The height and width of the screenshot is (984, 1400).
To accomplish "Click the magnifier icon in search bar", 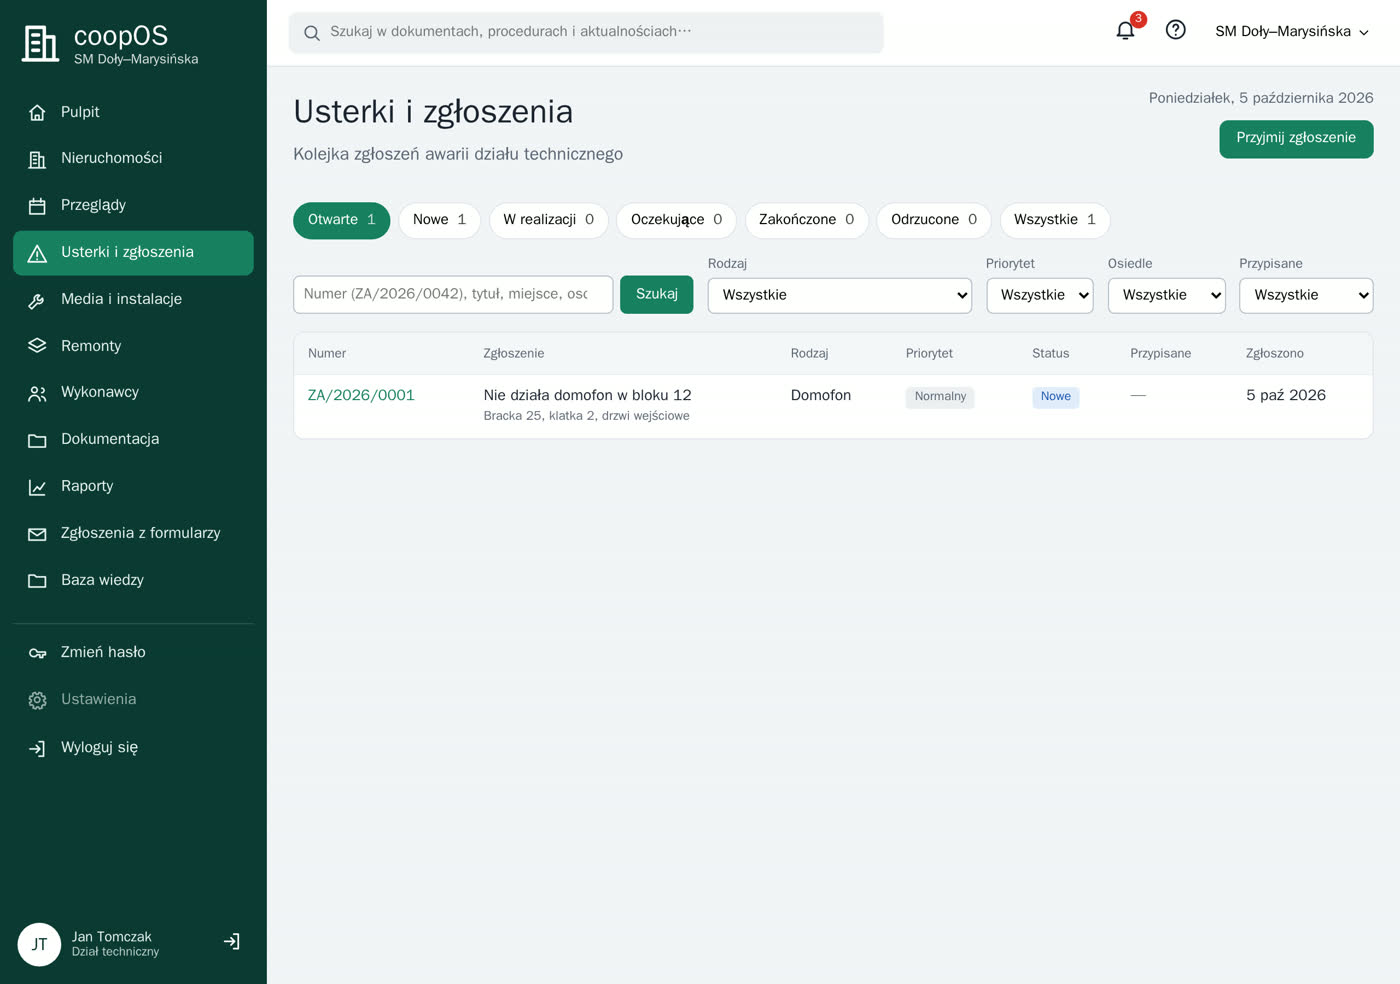I will (312, 32).
